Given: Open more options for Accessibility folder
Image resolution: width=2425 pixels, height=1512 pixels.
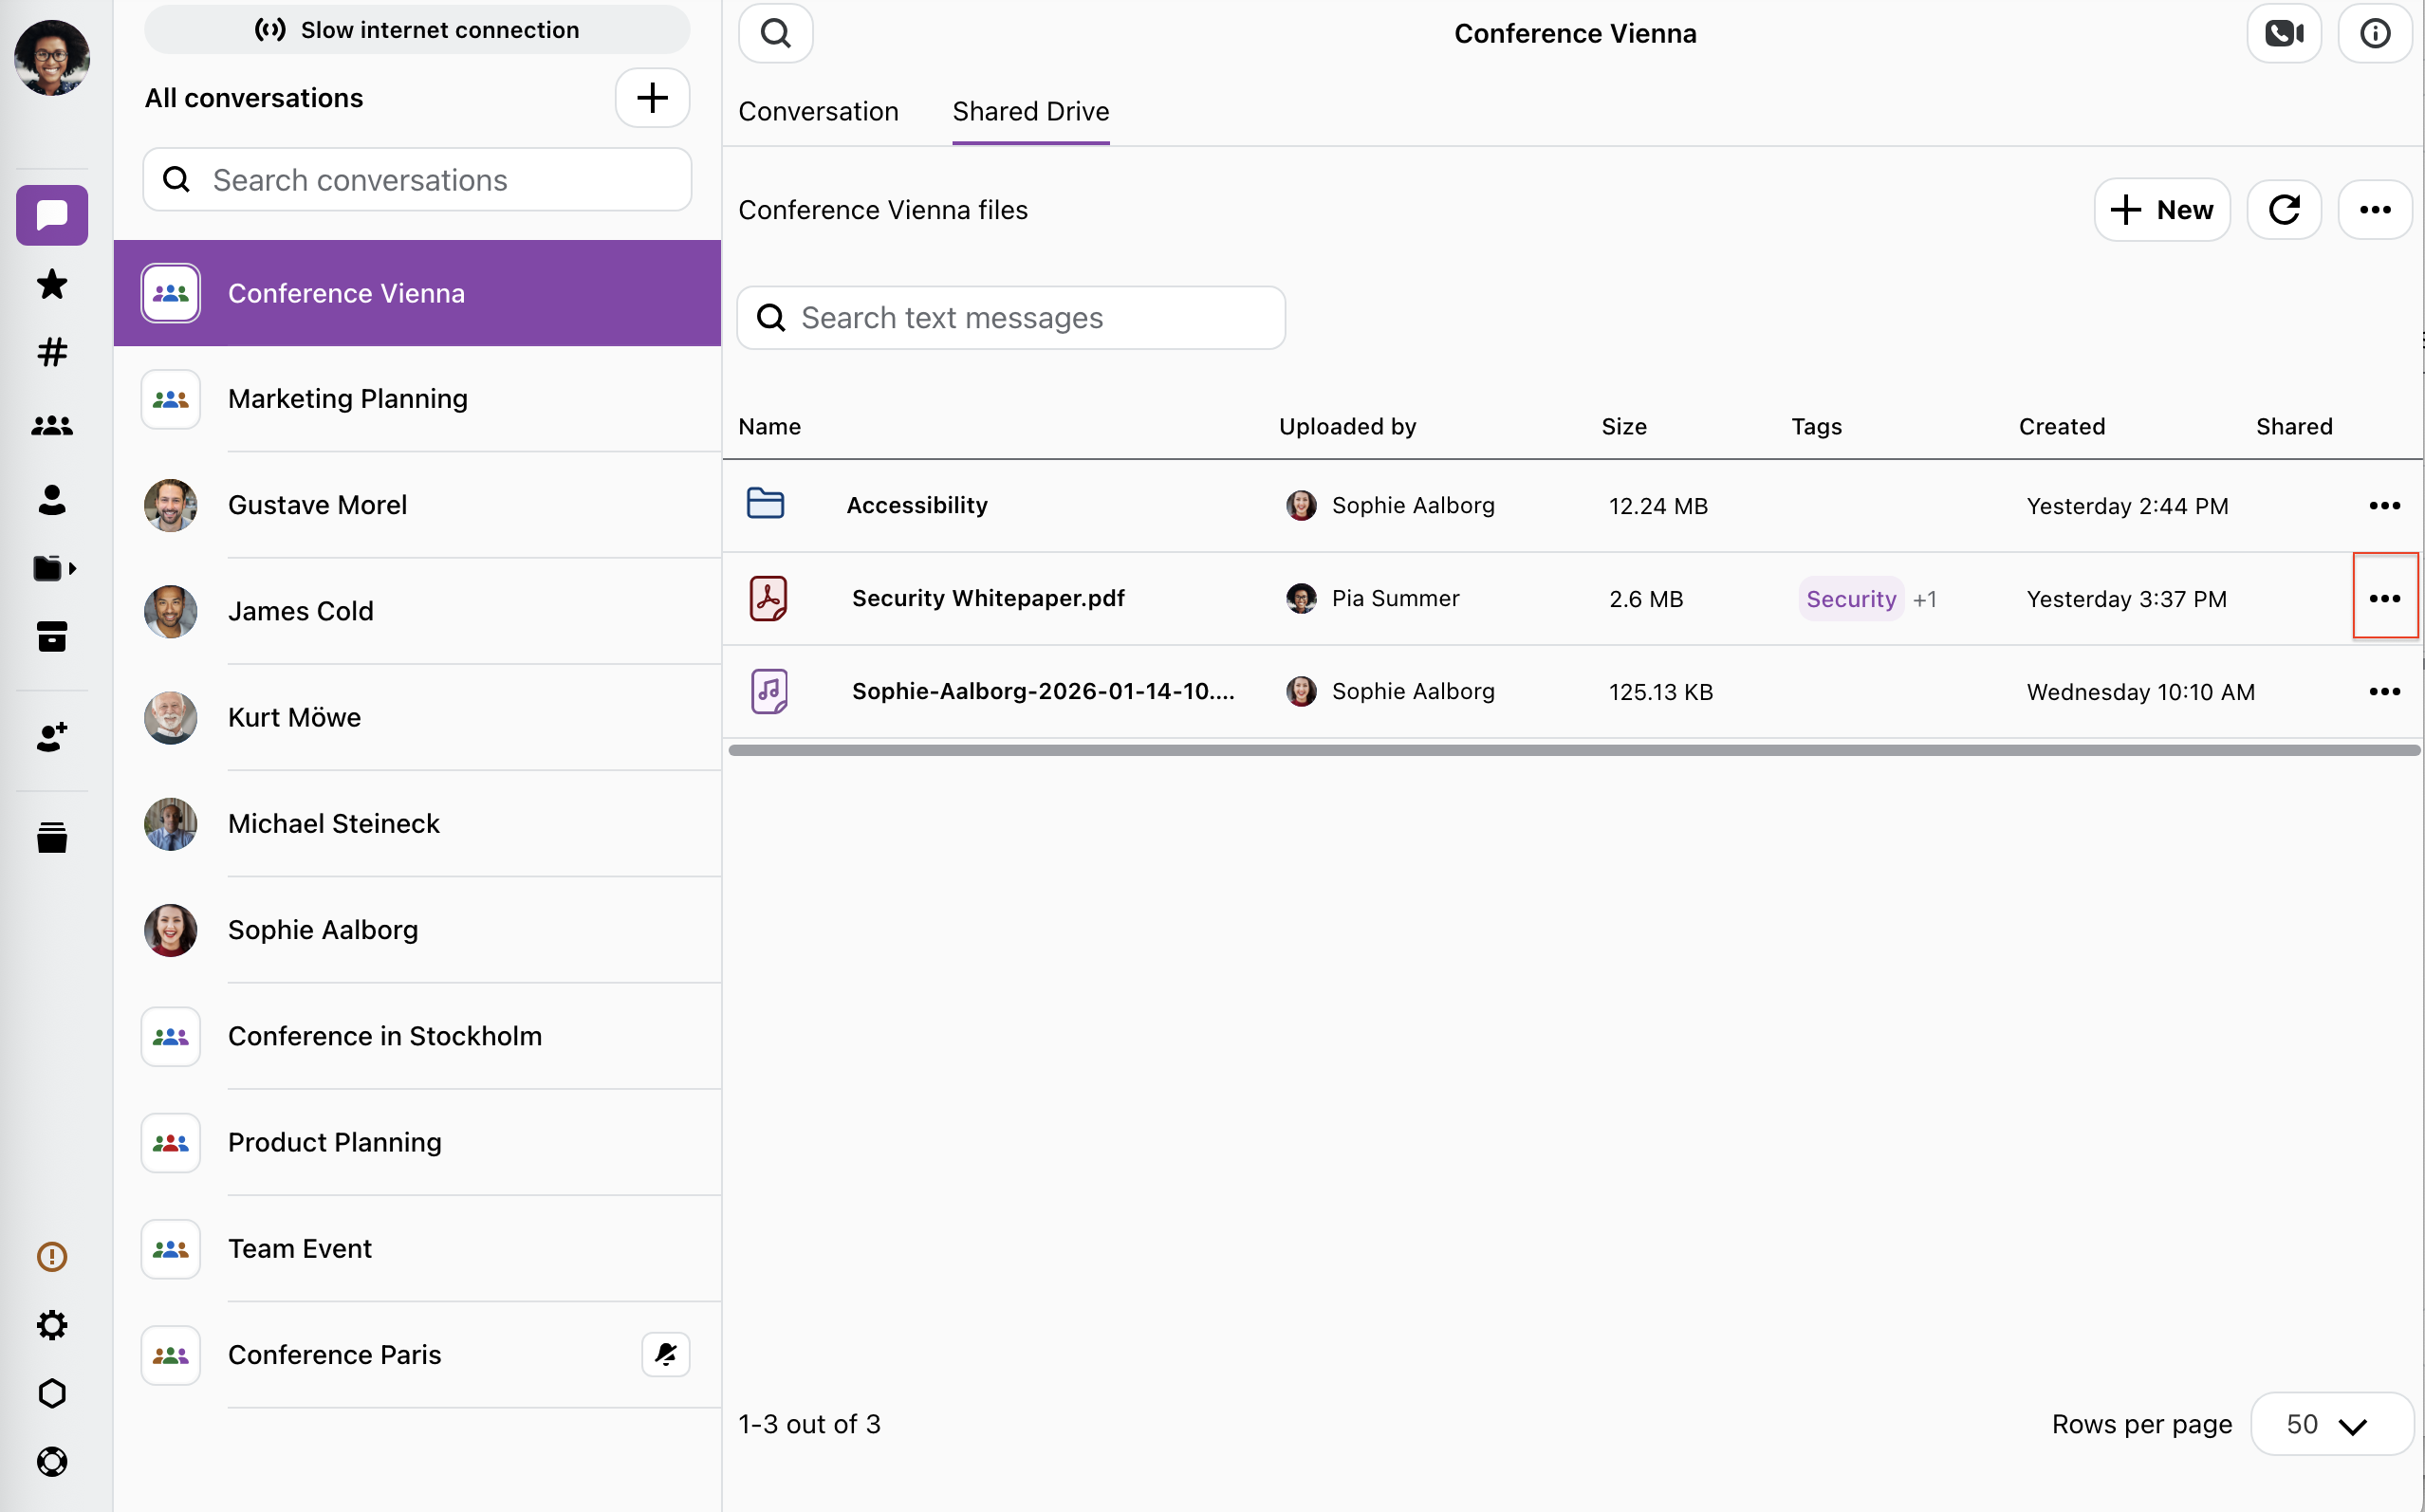Looking at the screenshot, I should pyautogui.click(x=2385, y=505).
